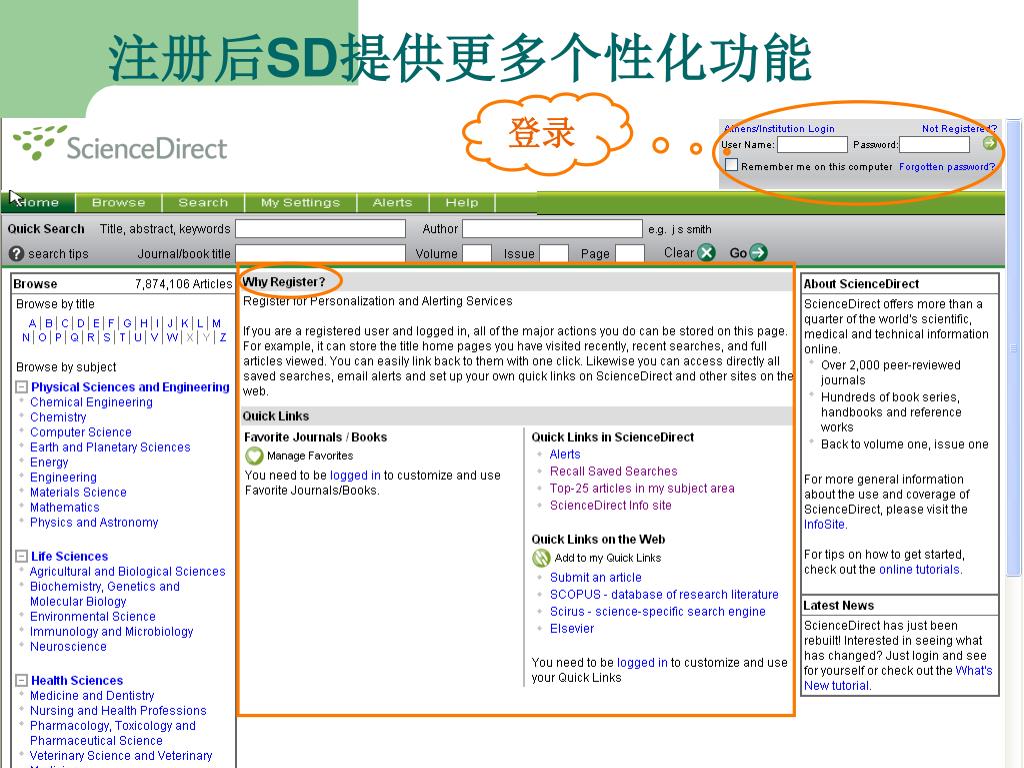Screen dimensions: 1024x768
Task: Collapse the Physical Sciences and Engineering section
Action: [21, 387]
